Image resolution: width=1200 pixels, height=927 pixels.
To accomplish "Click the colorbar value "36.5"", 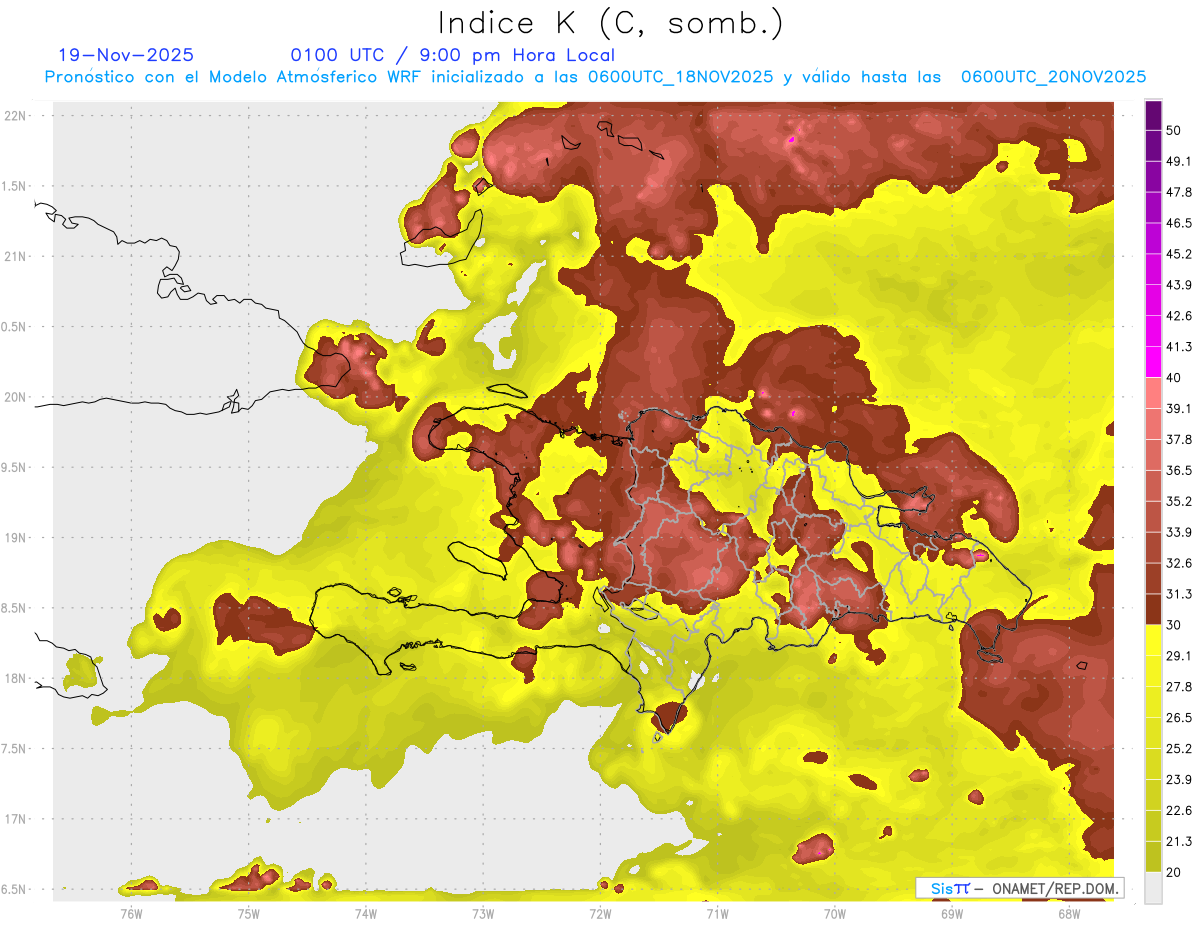I will point(1179,470).
